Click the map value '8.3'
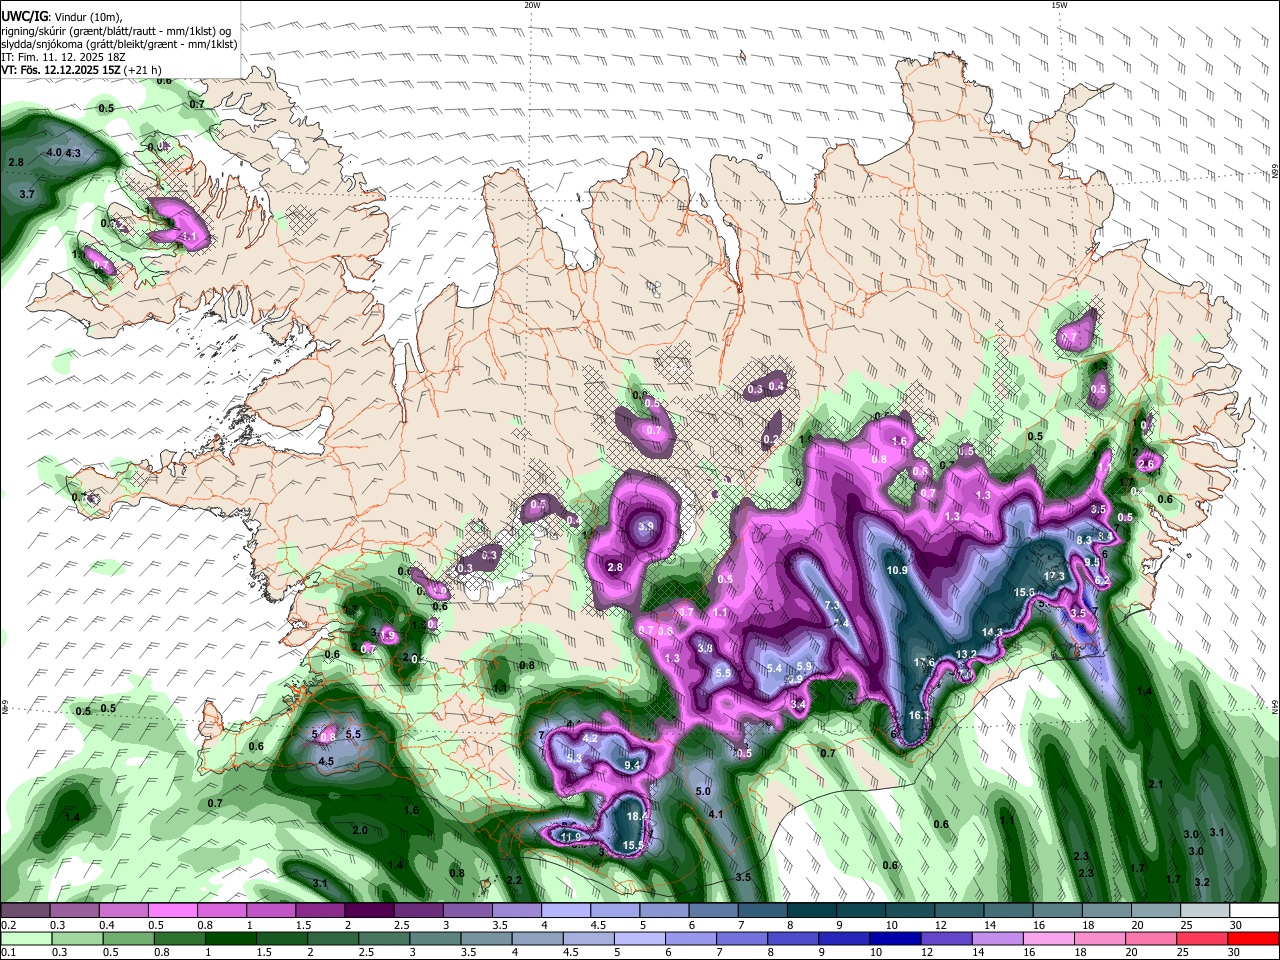 (x=1084, y=540)
